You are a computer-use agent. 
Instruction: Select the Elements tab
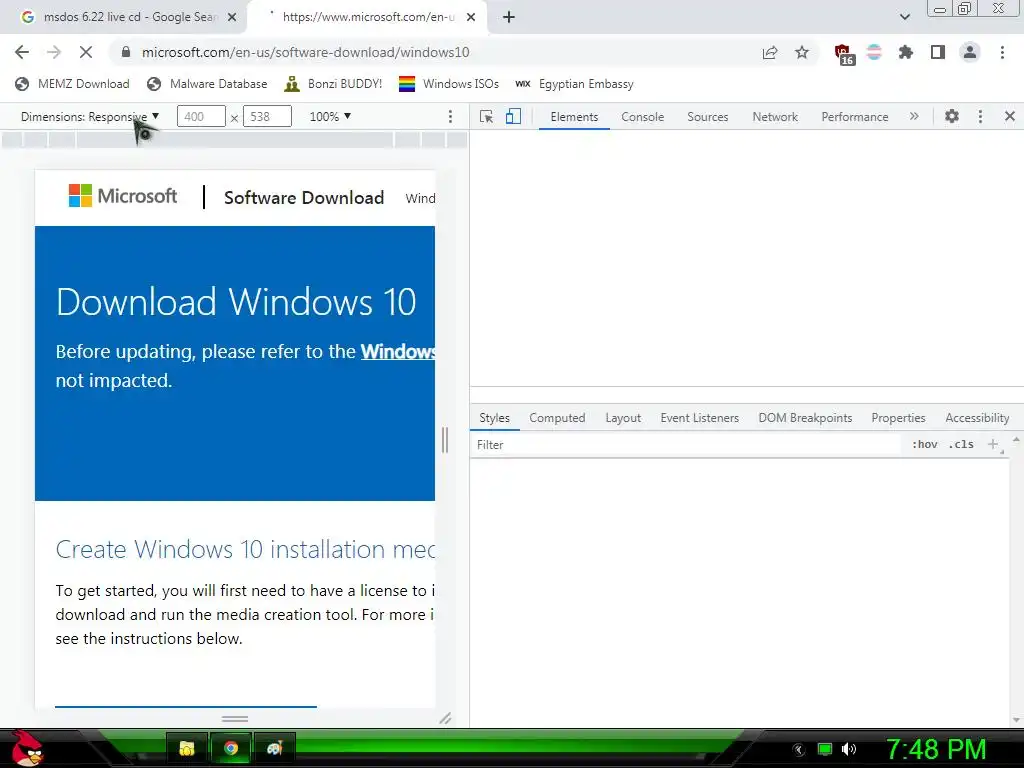(x=574, y=116)
